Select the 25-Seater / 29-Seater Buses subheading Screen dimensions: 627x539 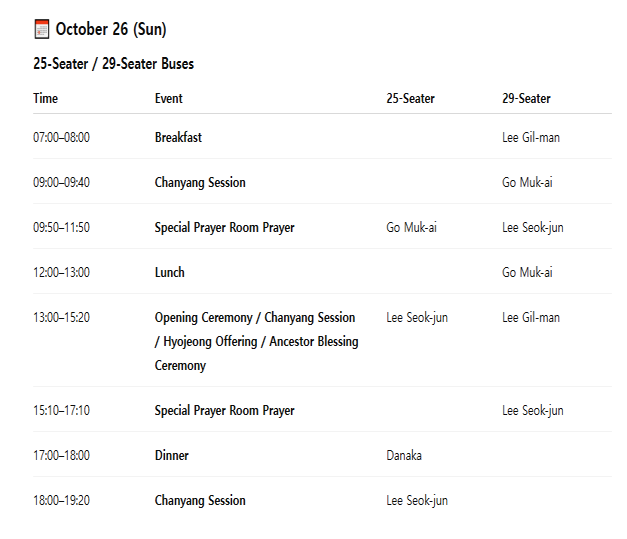pos(113,64)
